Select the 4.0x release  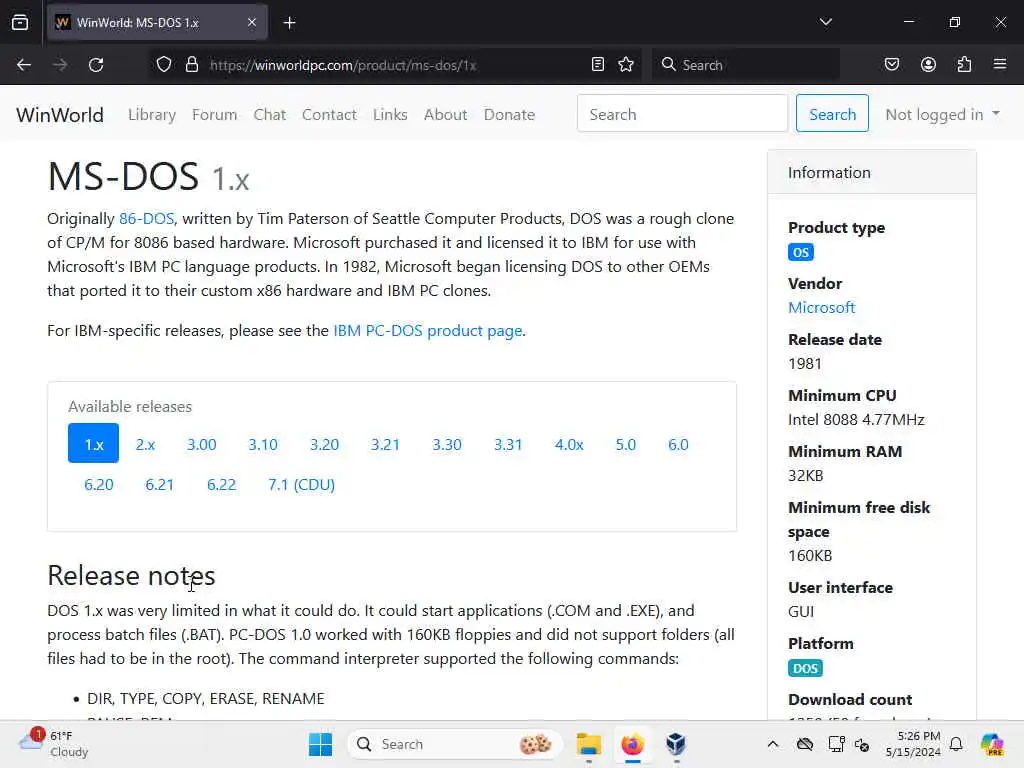[x=569, y=445]
